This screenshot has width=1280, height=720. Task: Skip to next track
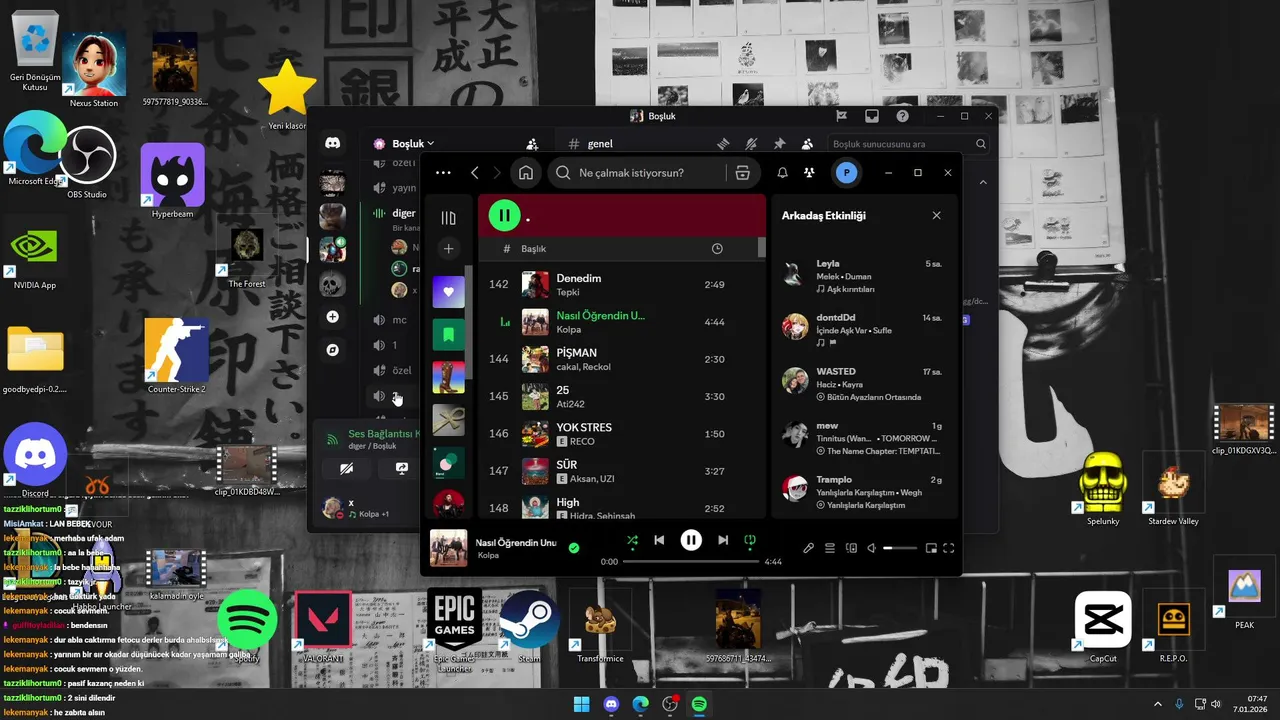click(x=723, y=540)
